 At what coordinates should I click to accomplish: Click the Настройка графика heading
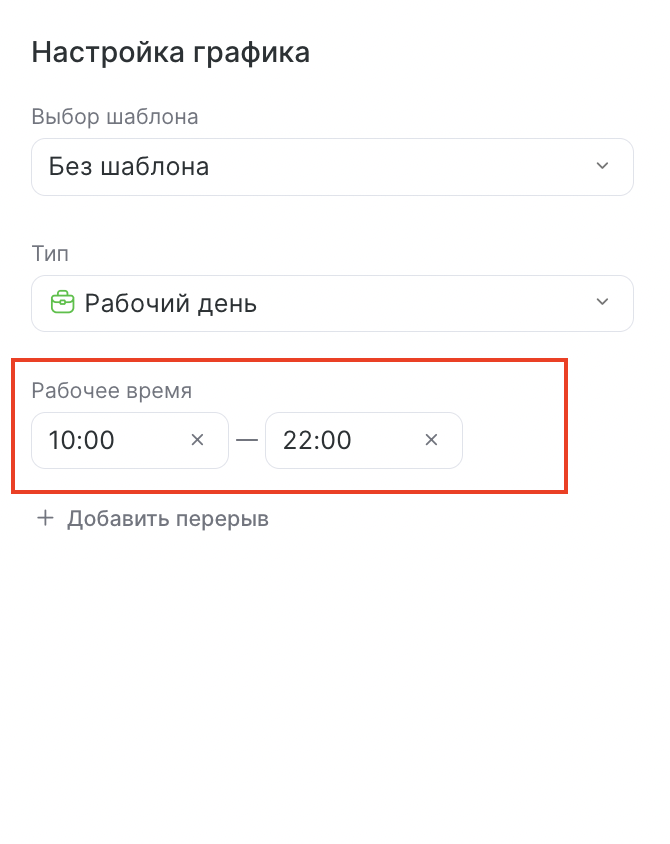(171, 53)
